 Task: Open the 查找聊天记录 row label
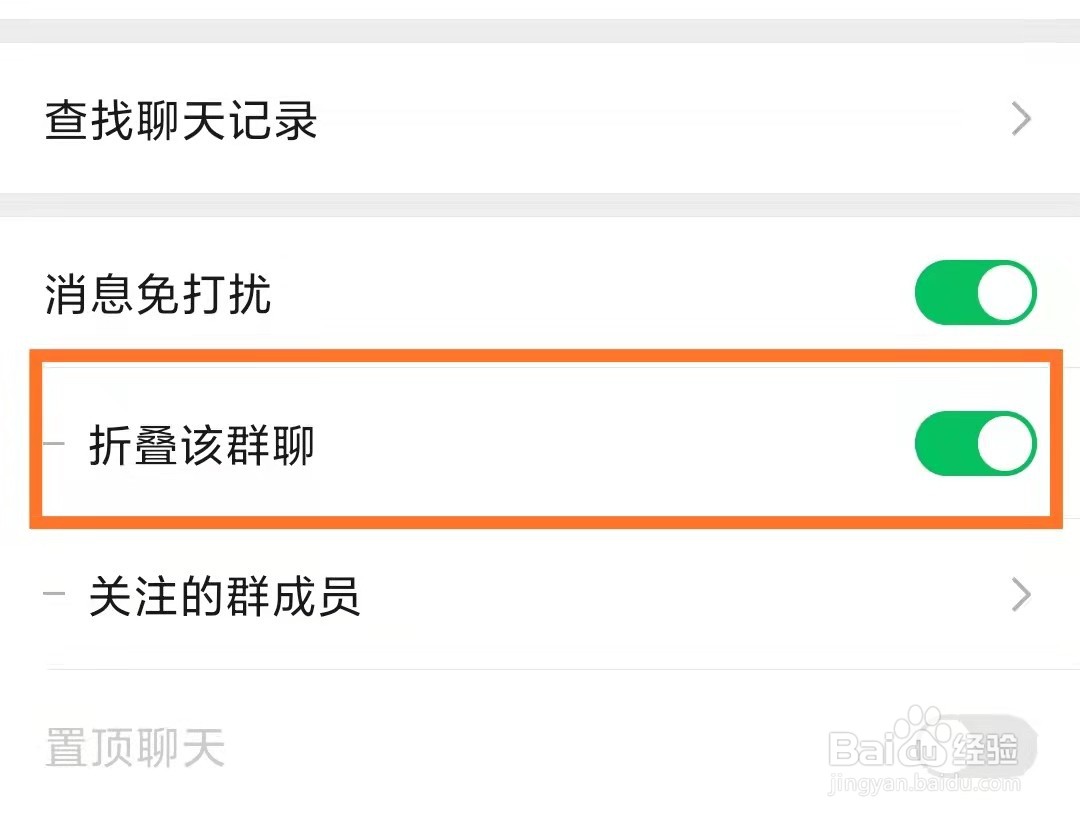coord(181,120)
